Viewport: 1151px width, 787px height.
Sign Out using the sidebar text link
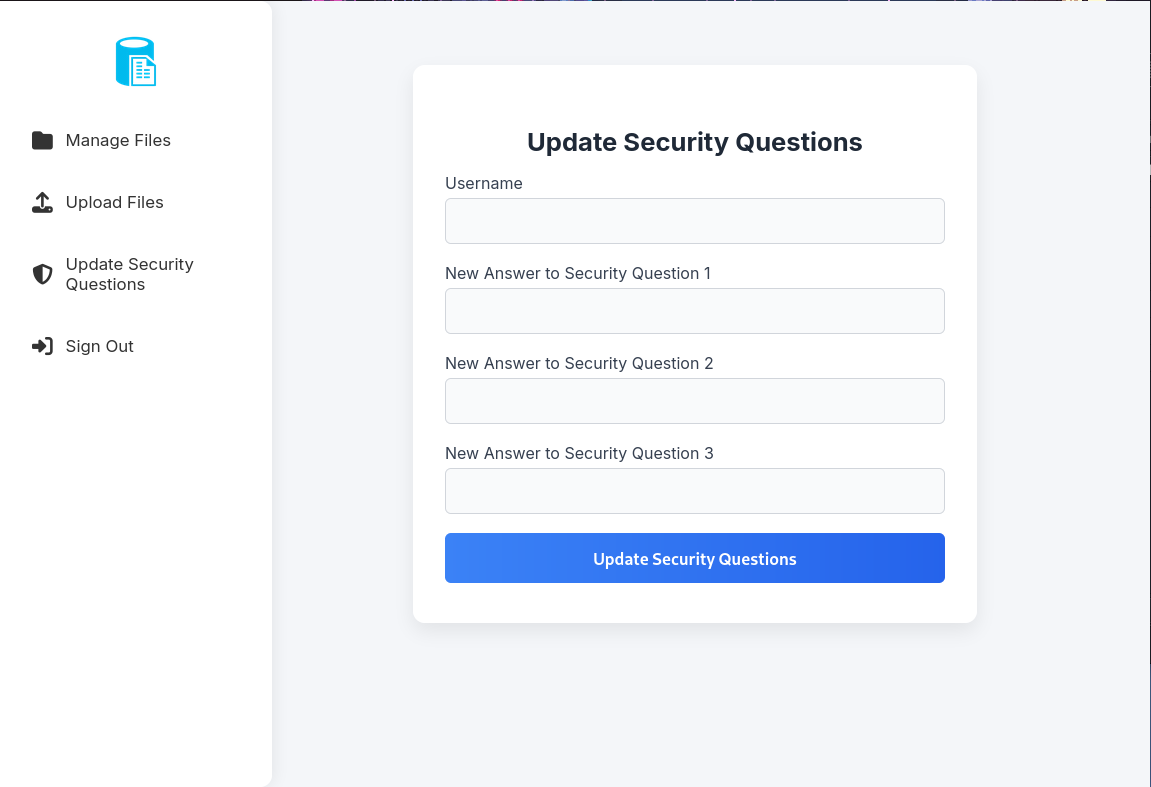pos(99,347)
